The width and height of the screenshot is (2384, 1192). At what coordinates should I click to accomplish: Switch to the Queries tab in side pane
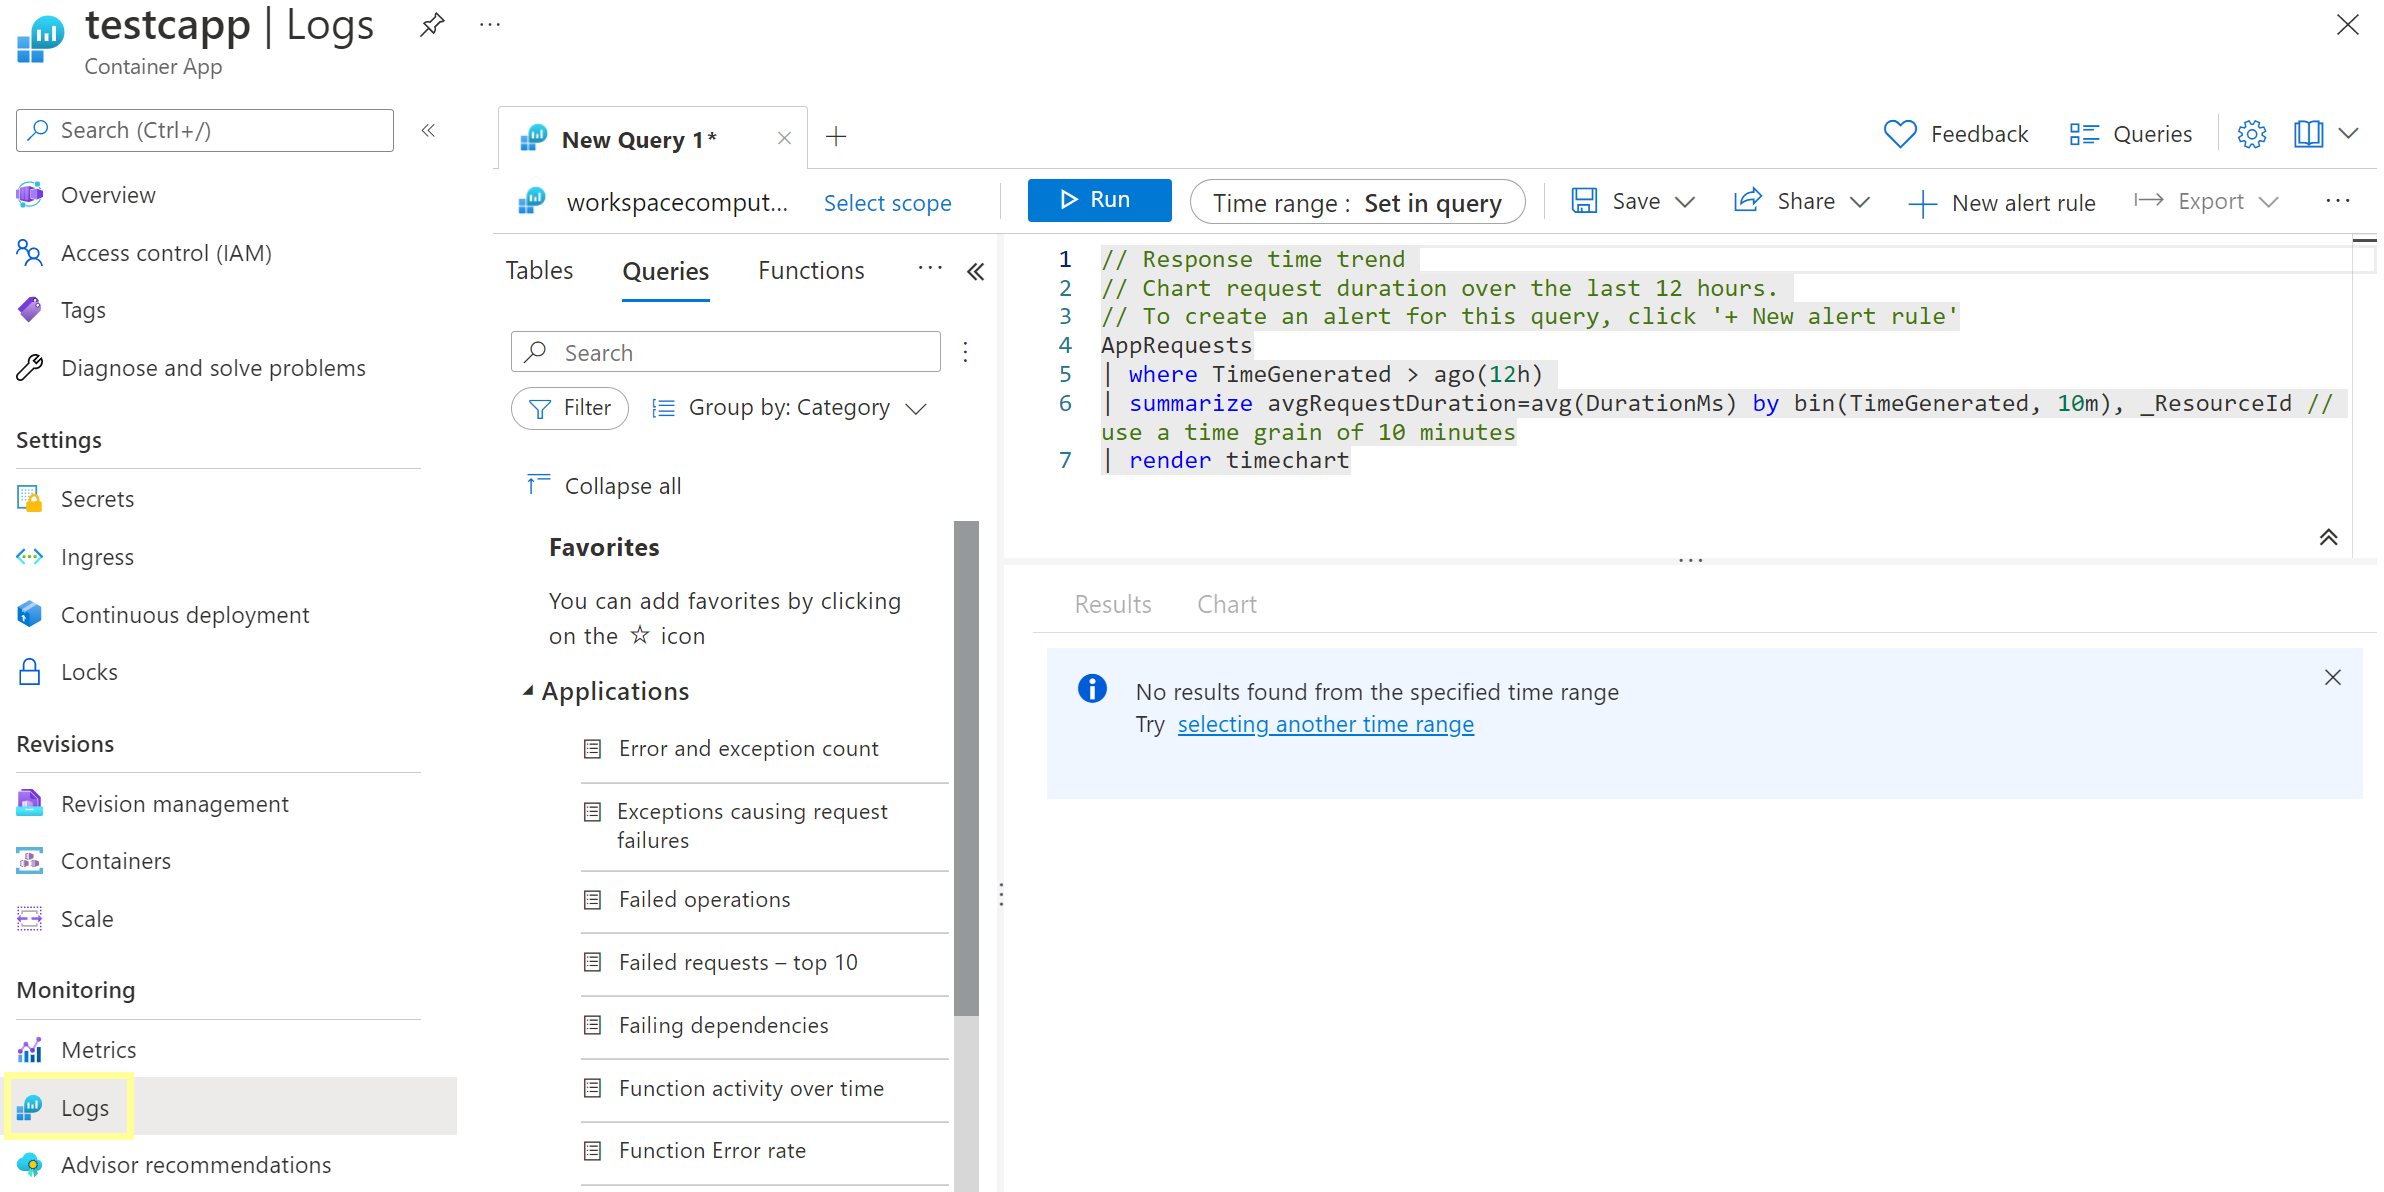665,271
